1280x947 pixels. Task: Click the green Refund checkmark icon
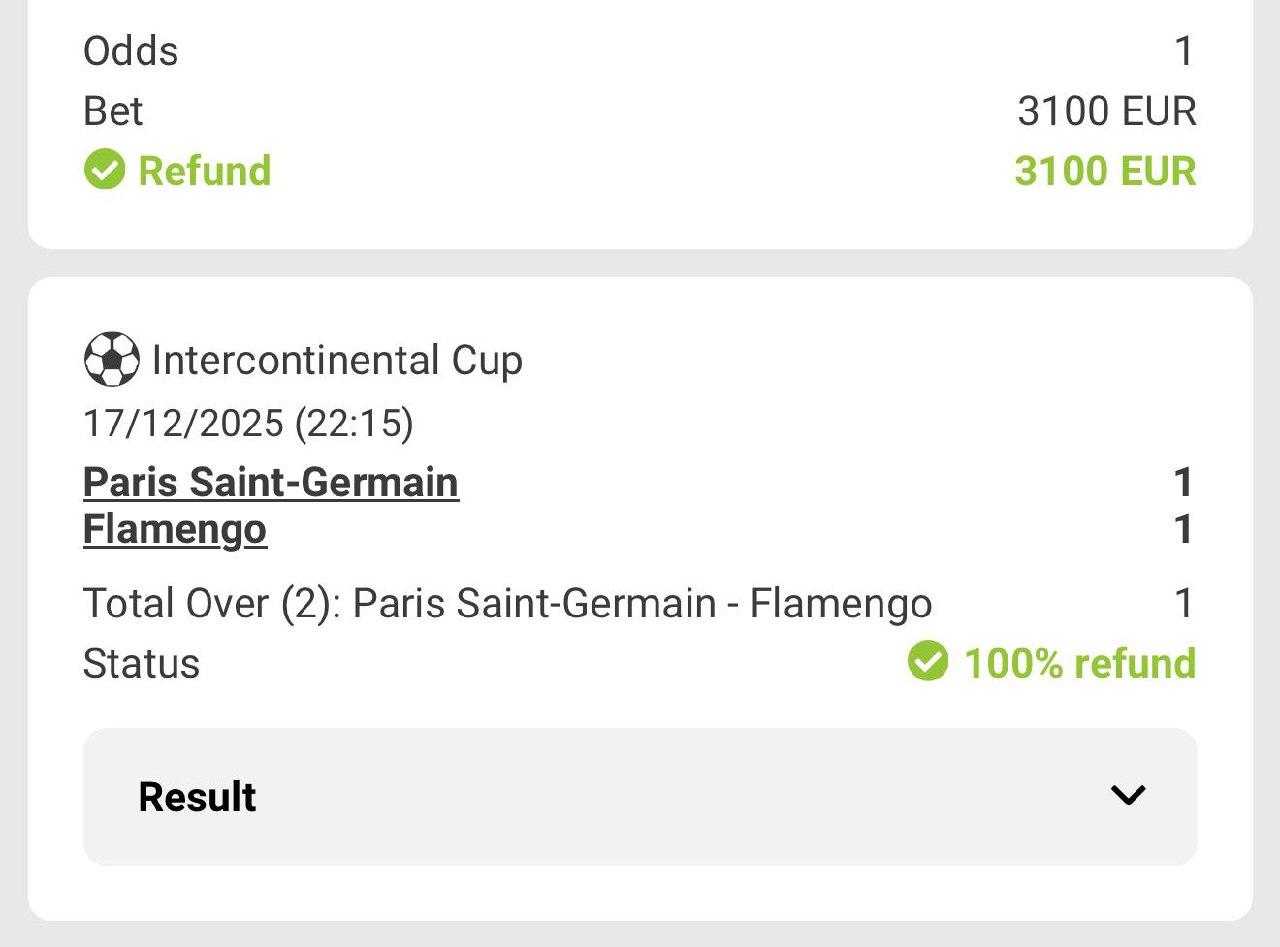[104, 170]
